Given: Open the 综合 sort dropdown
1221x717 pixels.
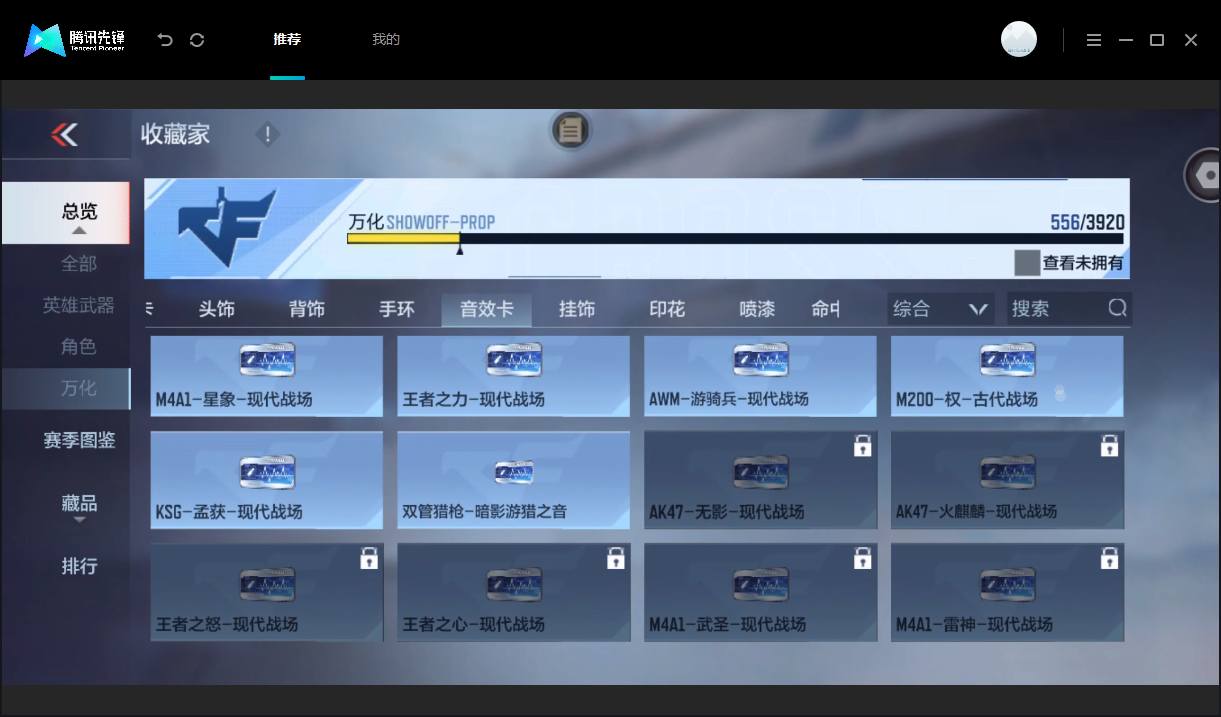Looking at the screenshot, I should click(x=941, y=309).
